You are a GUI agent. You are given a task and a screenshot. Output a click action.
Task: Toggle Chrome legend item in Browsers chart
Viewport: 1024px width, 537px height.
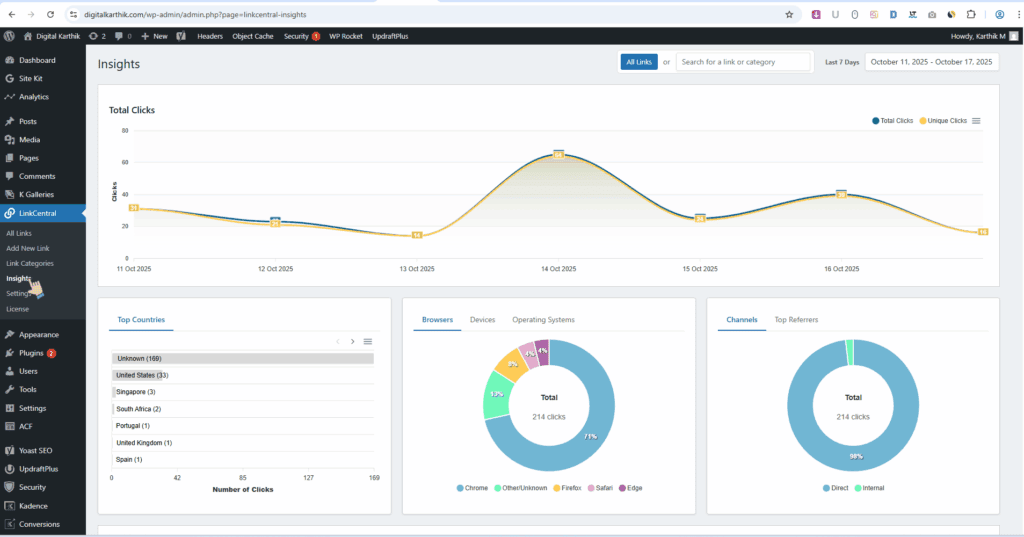[x=472, y=488]
